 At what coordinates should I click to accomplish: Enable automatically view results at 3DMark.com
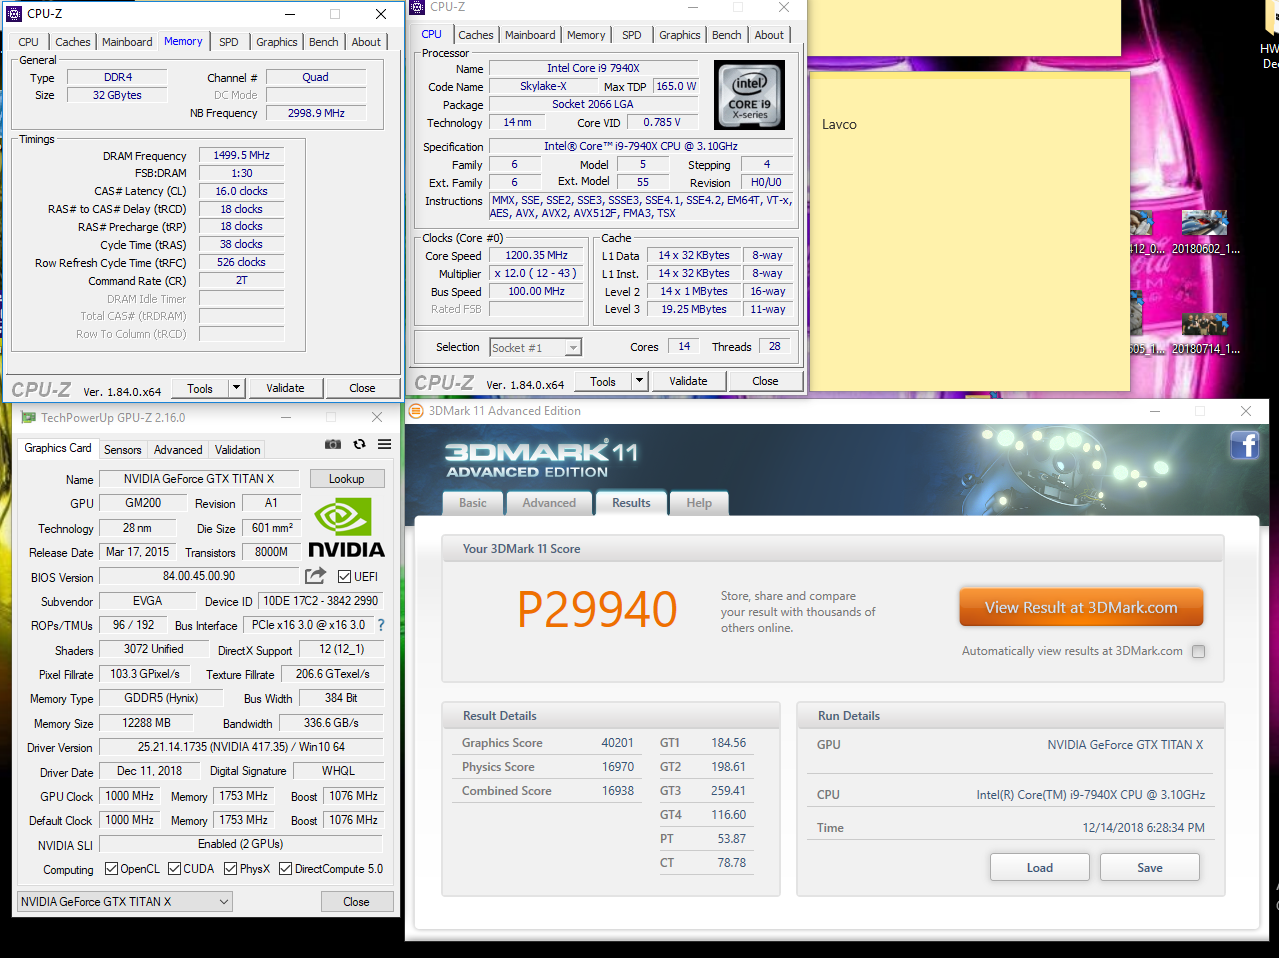[x=1198, y=651]
